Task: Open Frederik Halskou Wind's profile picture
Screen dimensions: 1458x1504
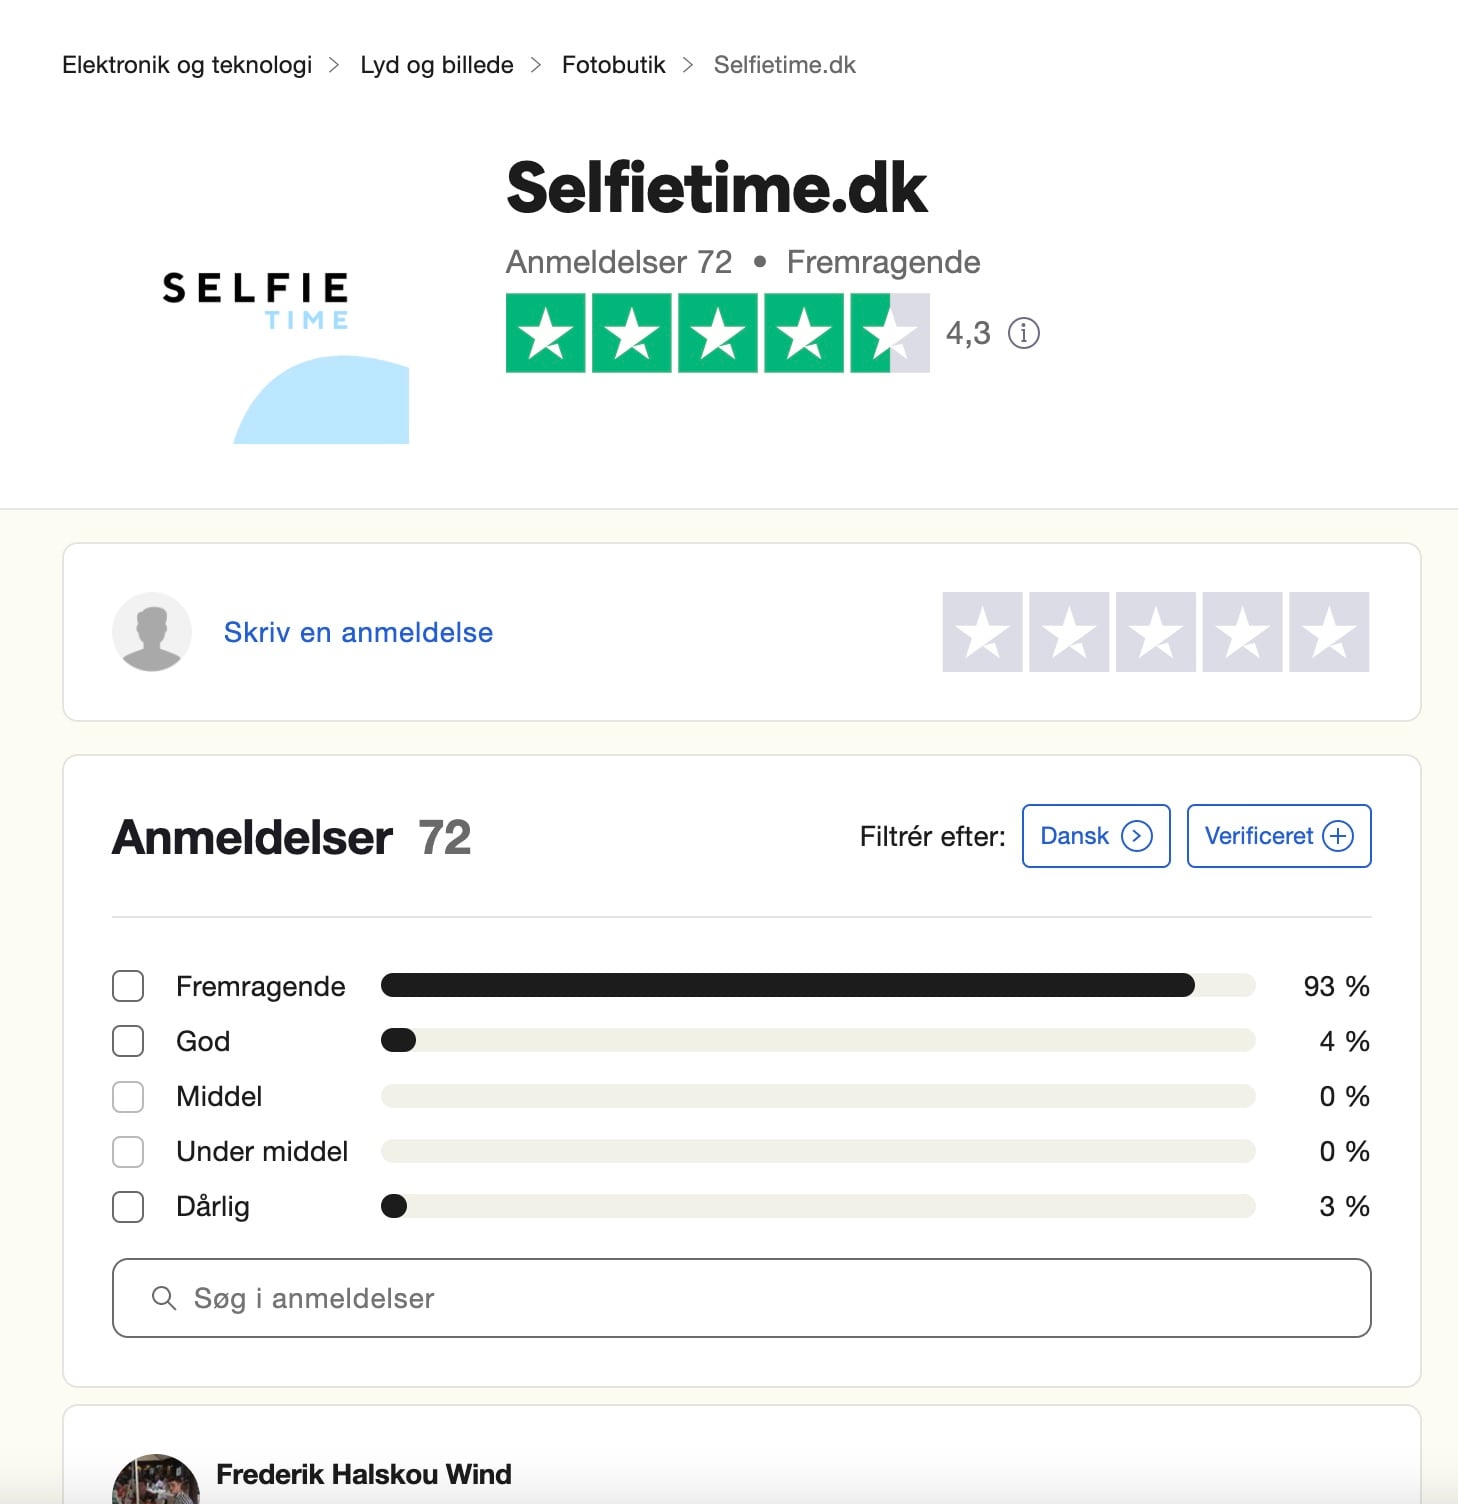Action: (x=156, y=1482)
